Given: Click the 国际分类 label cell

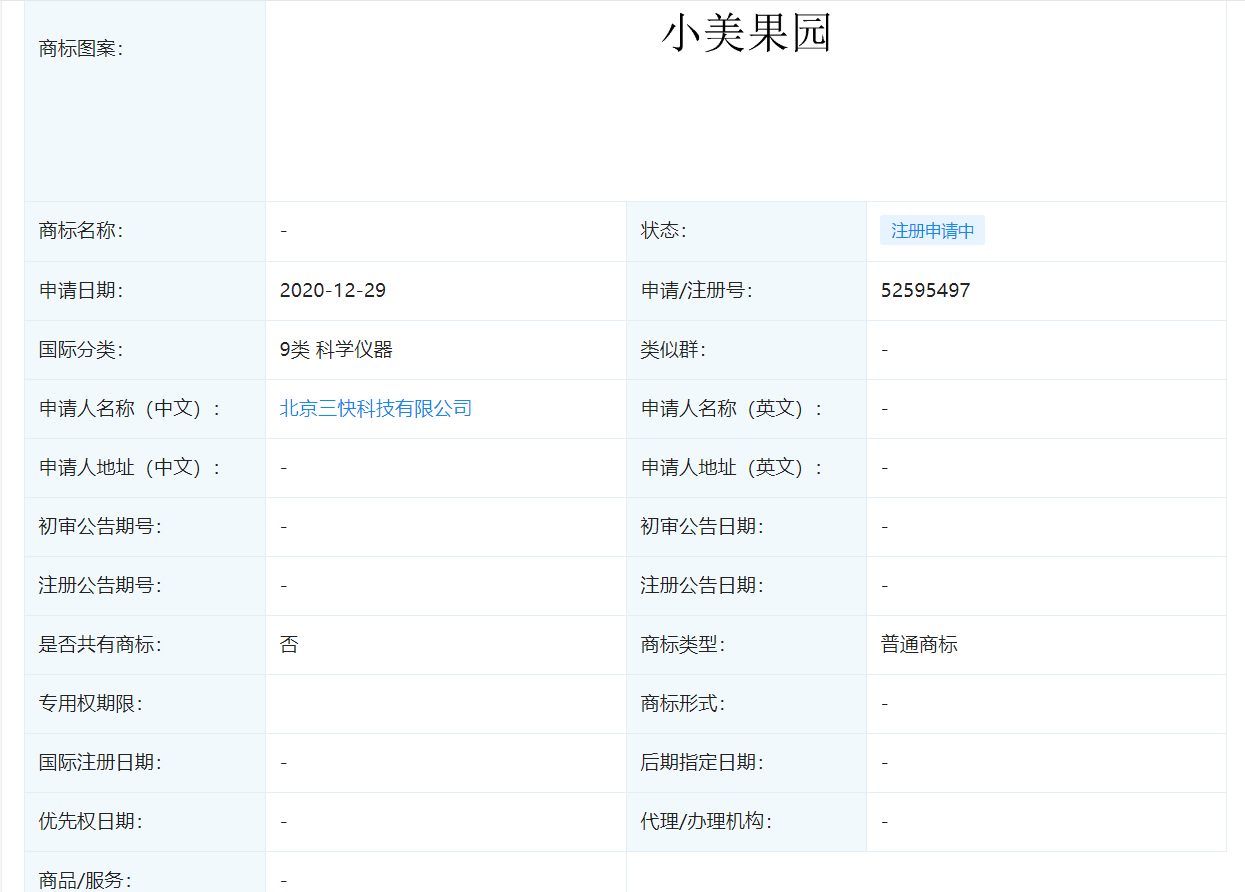Looking at the screenshot, I should tap(145, 350).
